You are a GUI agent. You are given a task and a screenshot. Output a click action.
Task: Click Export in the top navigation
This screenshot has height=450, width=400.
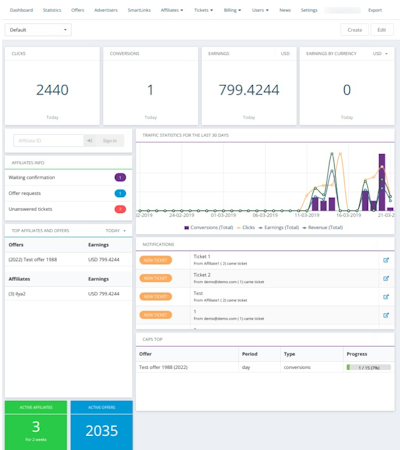375,10
